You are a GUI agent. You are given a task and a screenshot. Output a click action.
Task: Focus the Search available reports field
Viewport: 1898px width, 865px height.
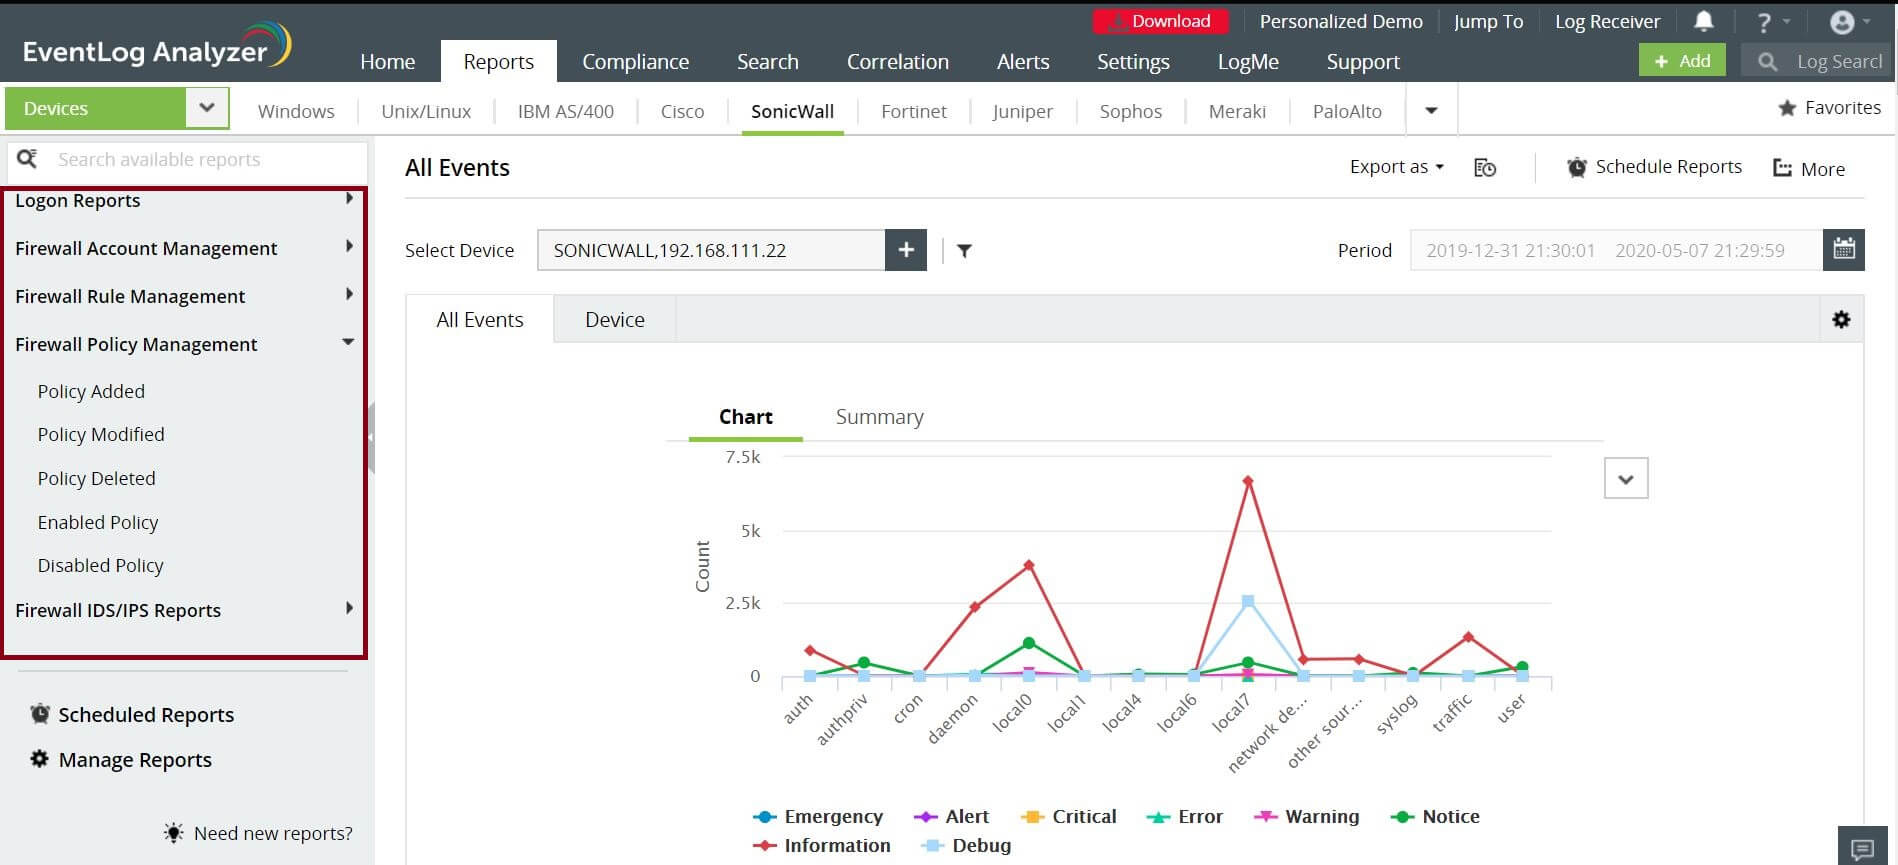(x=187, y=160)
